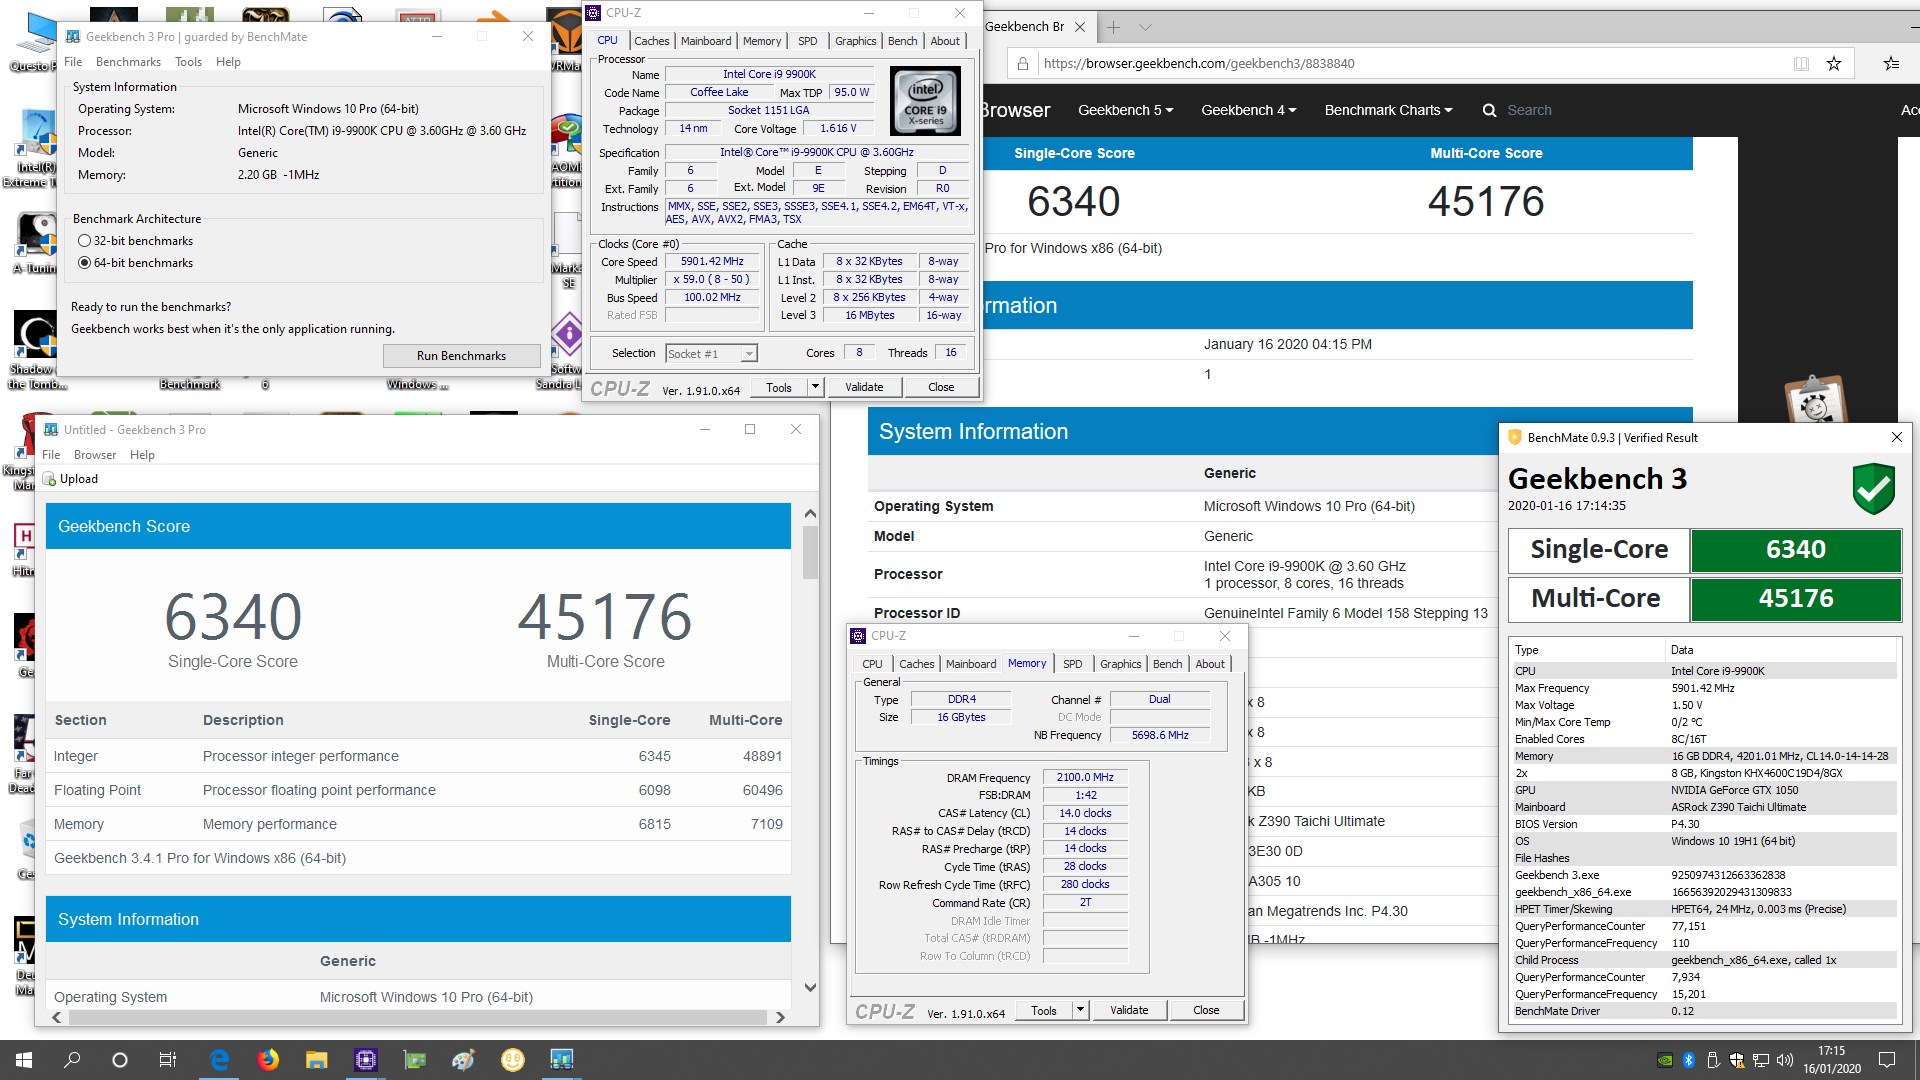Open Tools menu in Geekbench 3 Pro window
This screenshot has height=1080, width=1920.
click(188, 62)
